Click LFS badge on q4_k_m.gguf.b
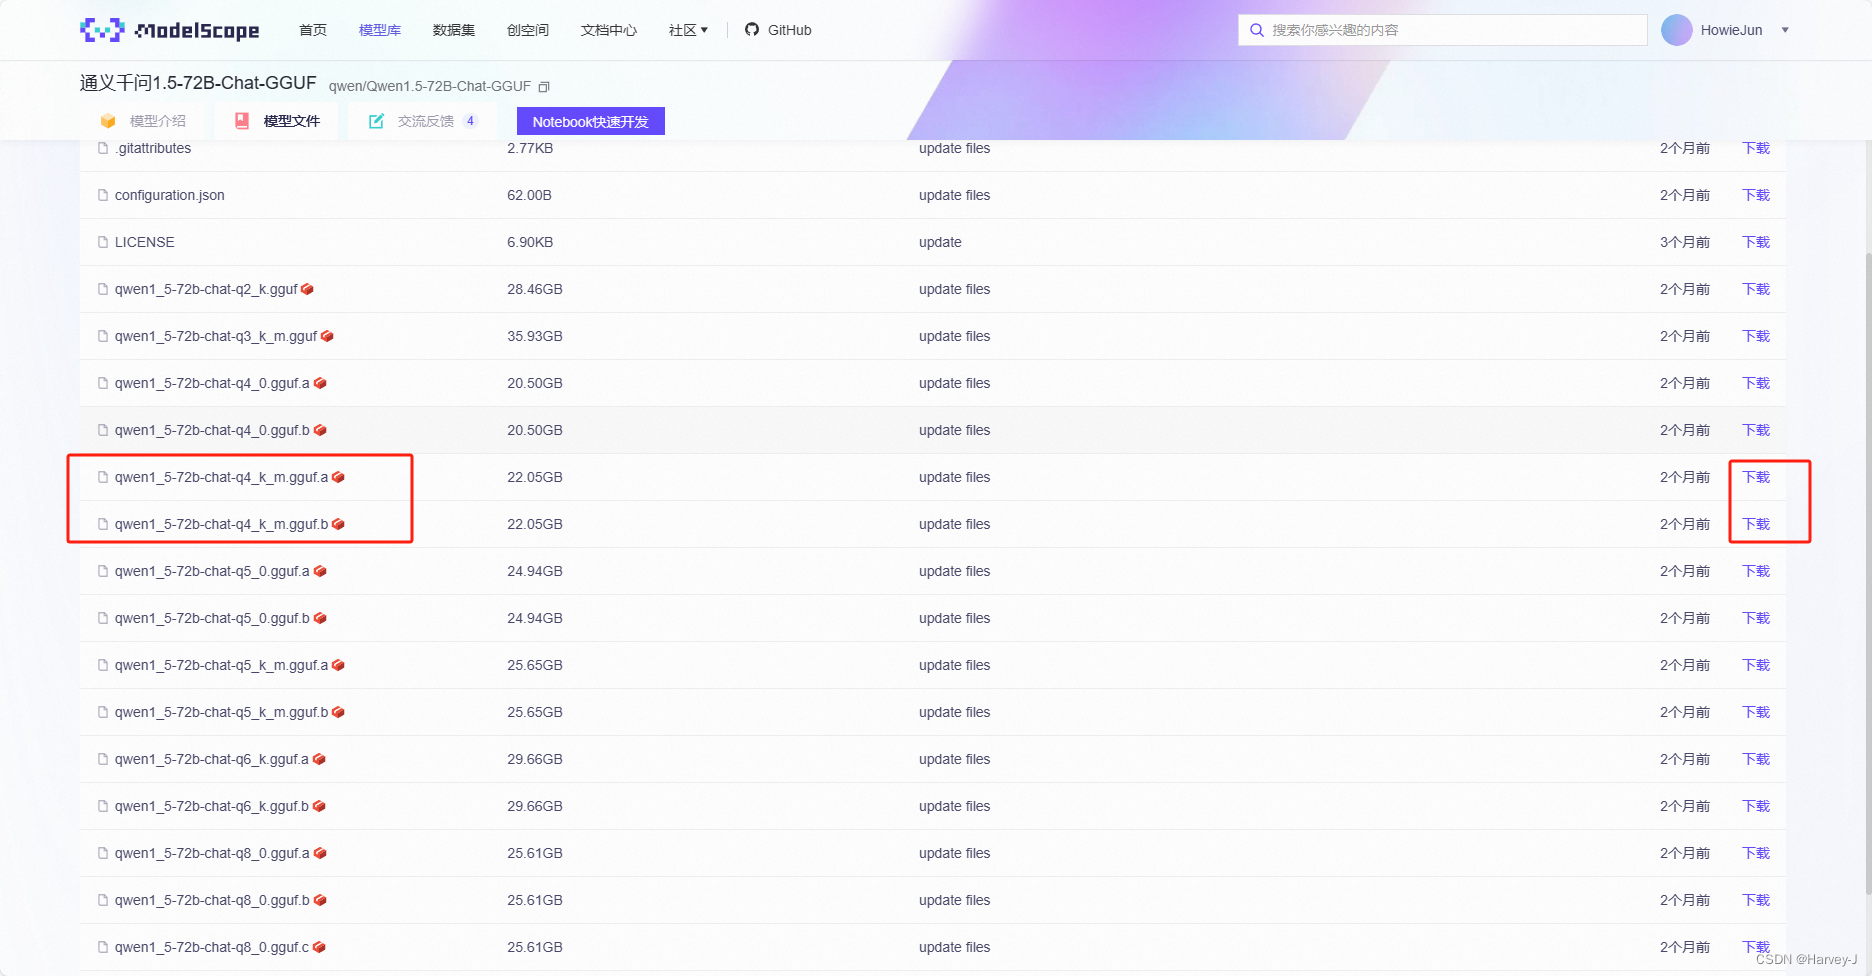 coord(338,524)
